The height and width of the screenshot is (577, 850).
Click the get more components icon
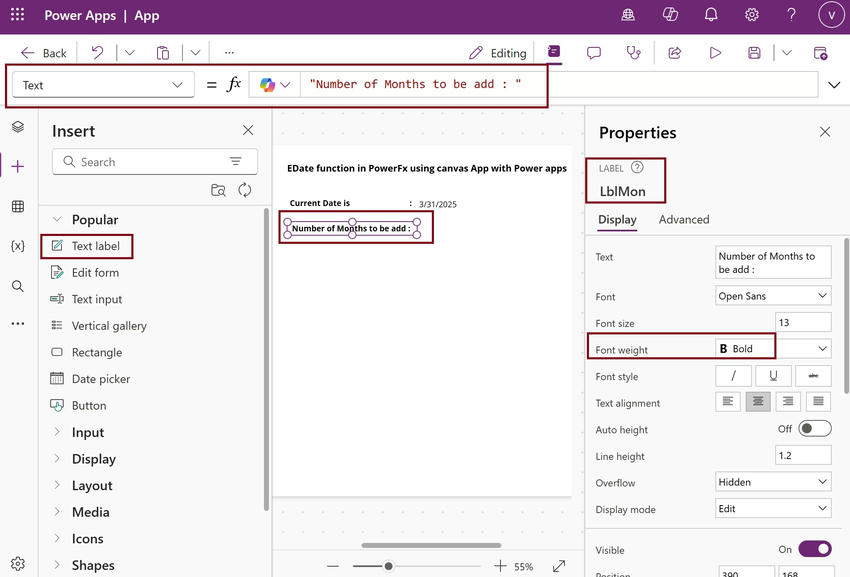[x=218, y=190]
